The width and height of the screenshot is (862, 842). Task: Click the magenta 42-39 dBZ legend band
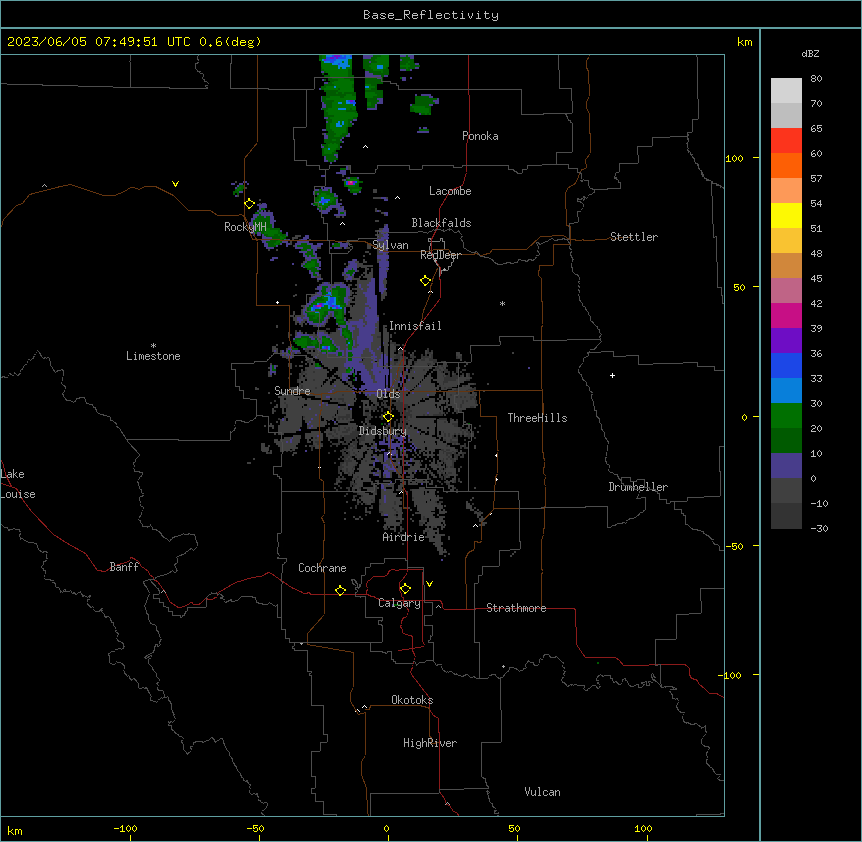pos(786,315)
